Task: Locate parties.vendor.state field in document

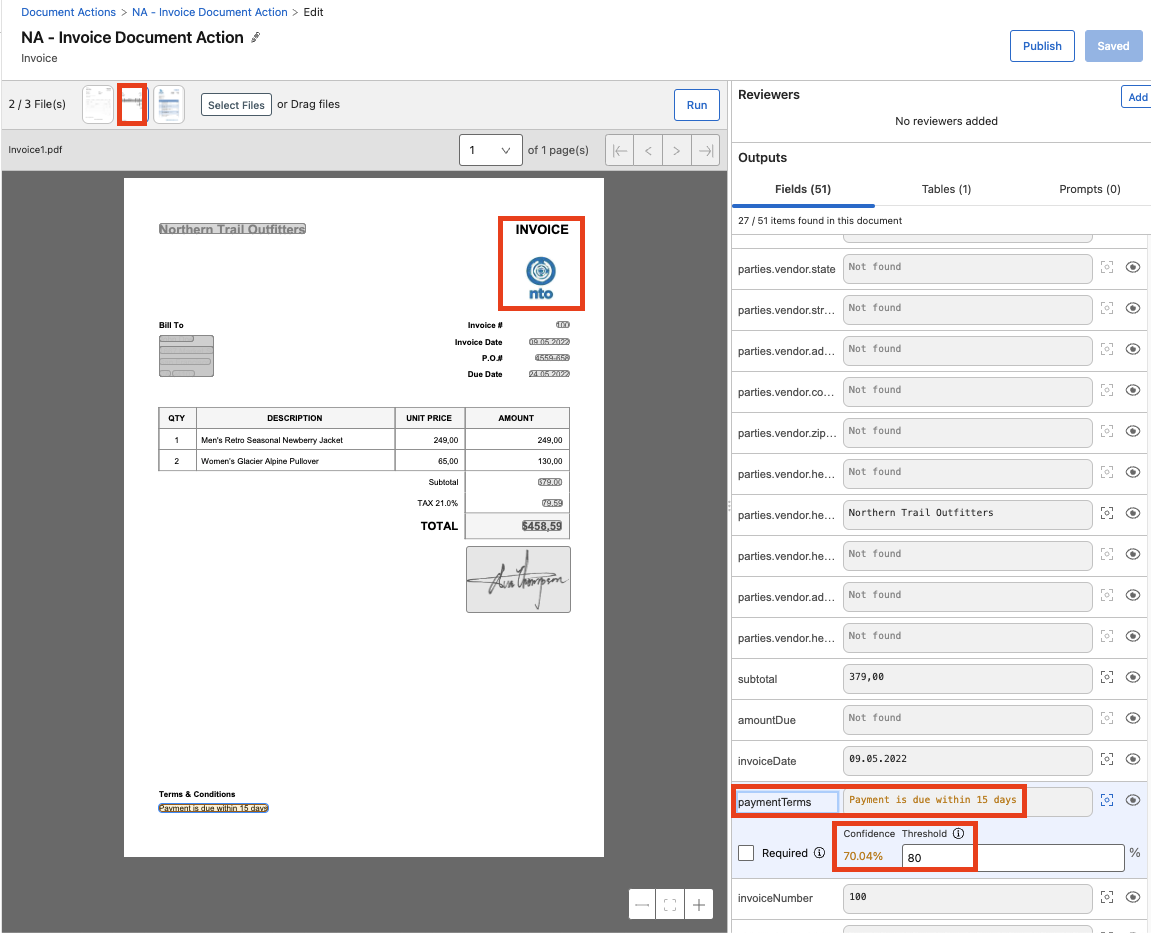Action: [x=1107, y=267]
